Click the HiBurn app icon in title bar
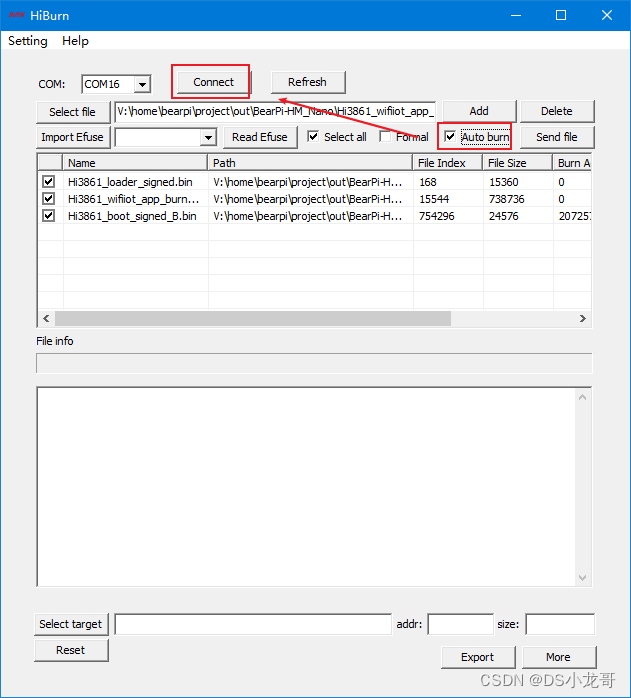Viewport: 631px width, 698px height. pyautogui.click(x=16, y=15)
